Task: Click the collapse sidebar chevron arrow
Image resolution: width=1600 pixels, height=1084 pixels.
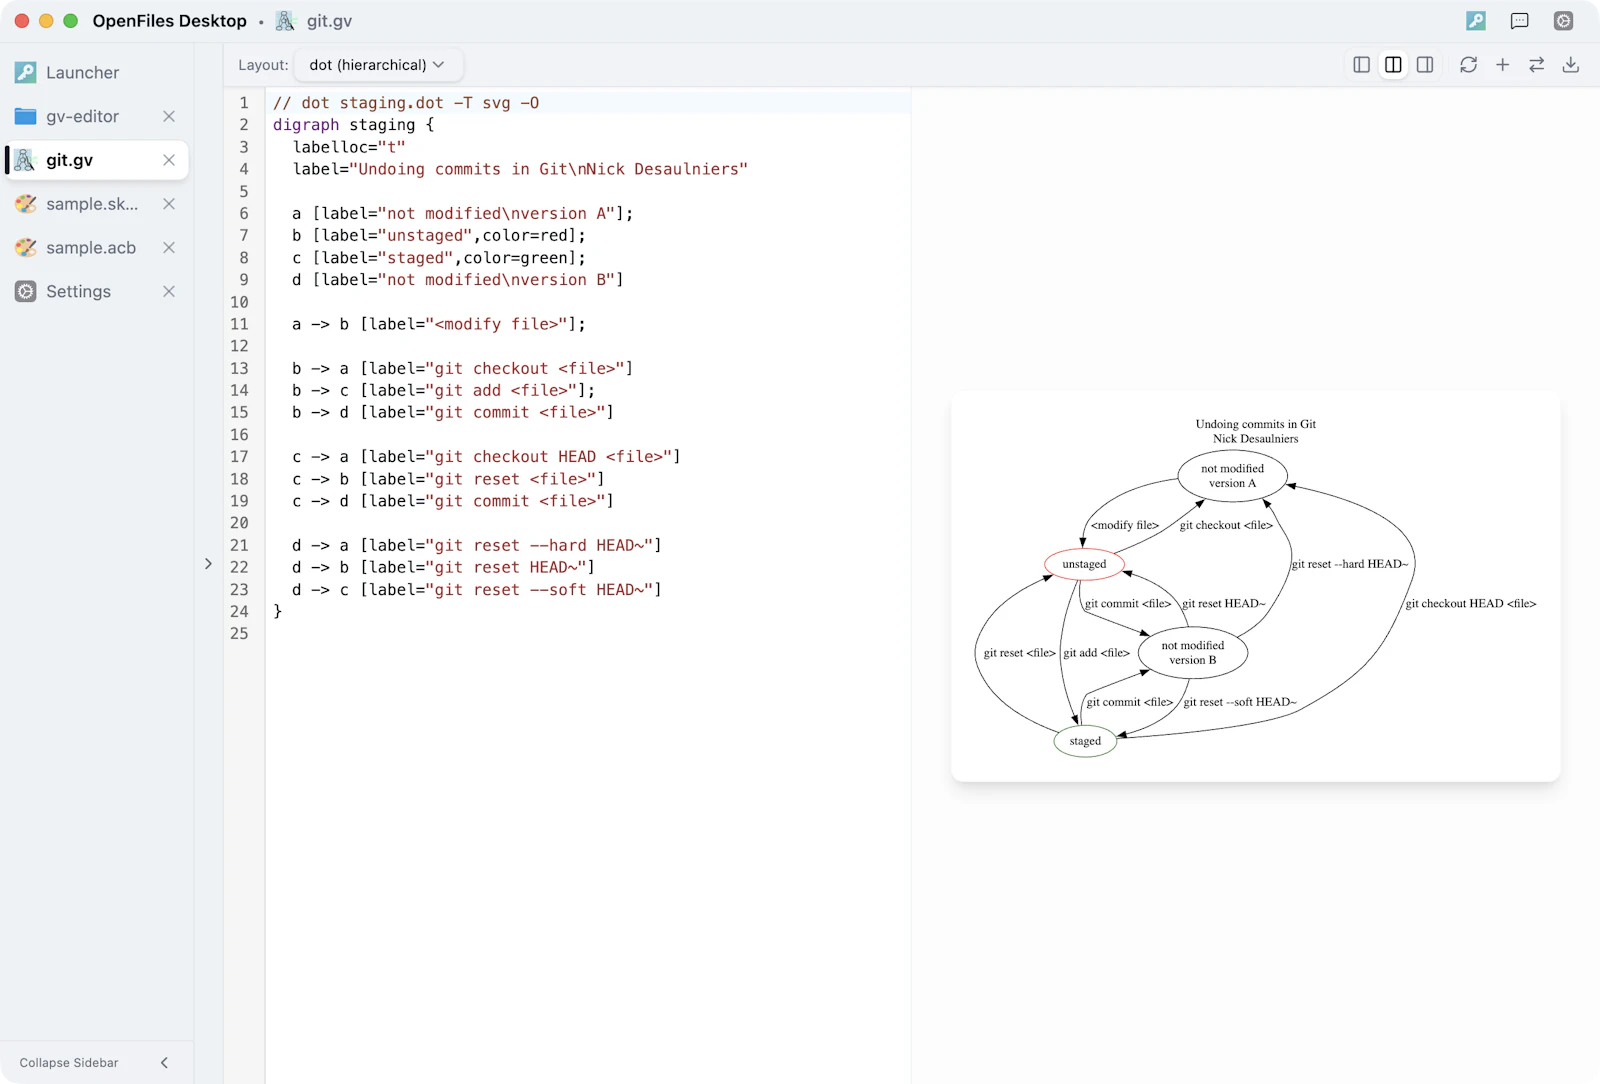Action: point(164,1062)
